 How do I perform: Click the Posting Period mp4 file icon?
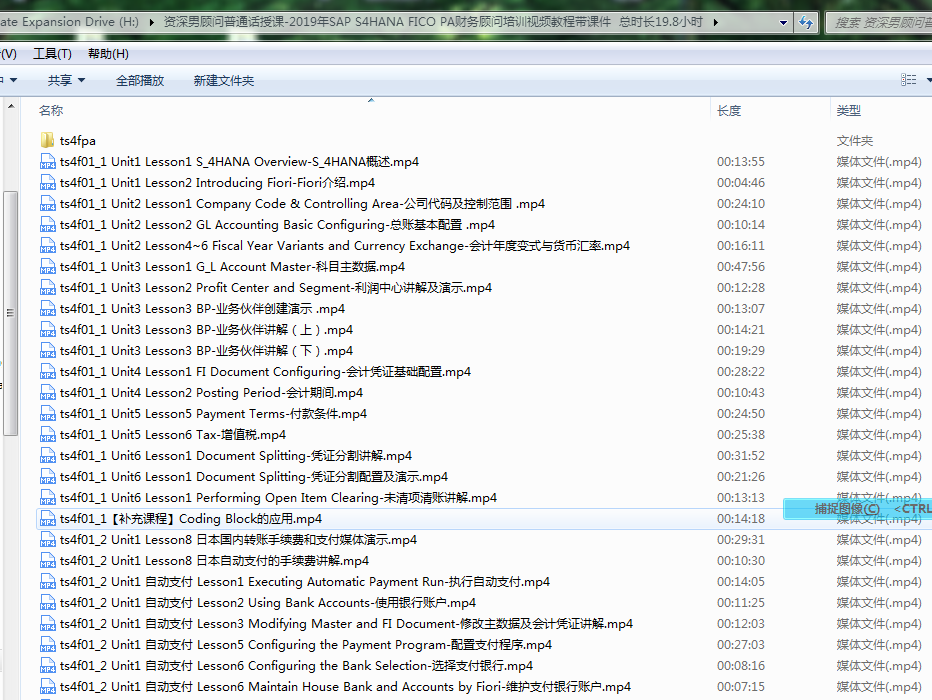click(47, 393)
